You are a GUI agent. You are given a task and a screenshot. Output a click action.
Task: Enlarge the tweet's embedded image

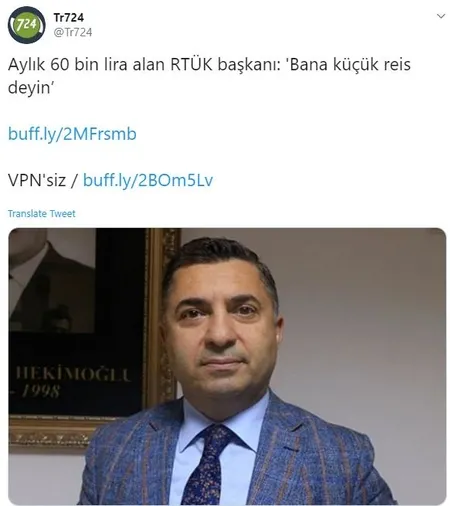(x=227, y=366)
